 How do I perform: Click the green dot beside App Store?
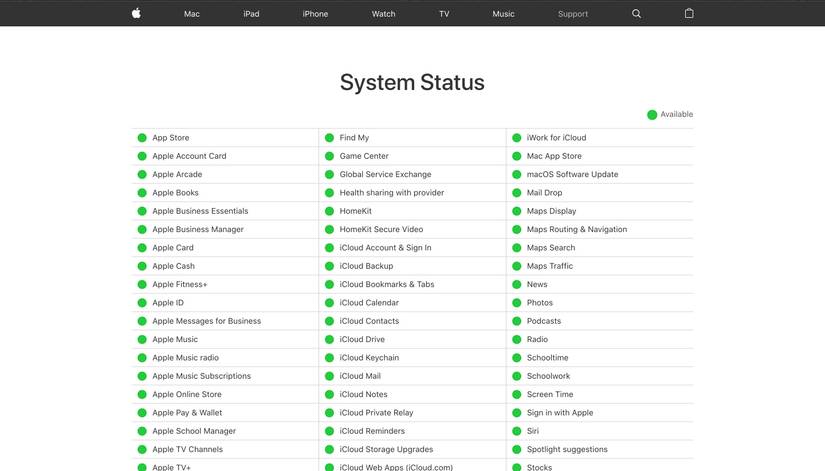point(142,138)
